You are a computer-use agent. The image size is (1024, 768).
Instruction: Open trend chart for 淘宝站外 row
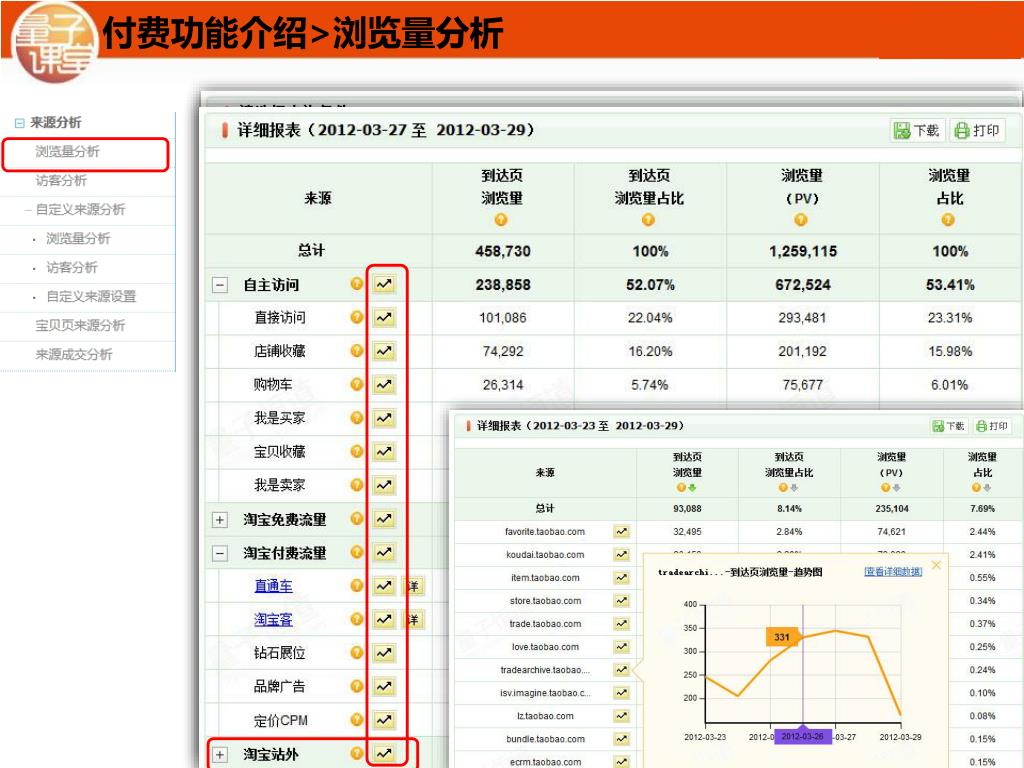point(384,754)
